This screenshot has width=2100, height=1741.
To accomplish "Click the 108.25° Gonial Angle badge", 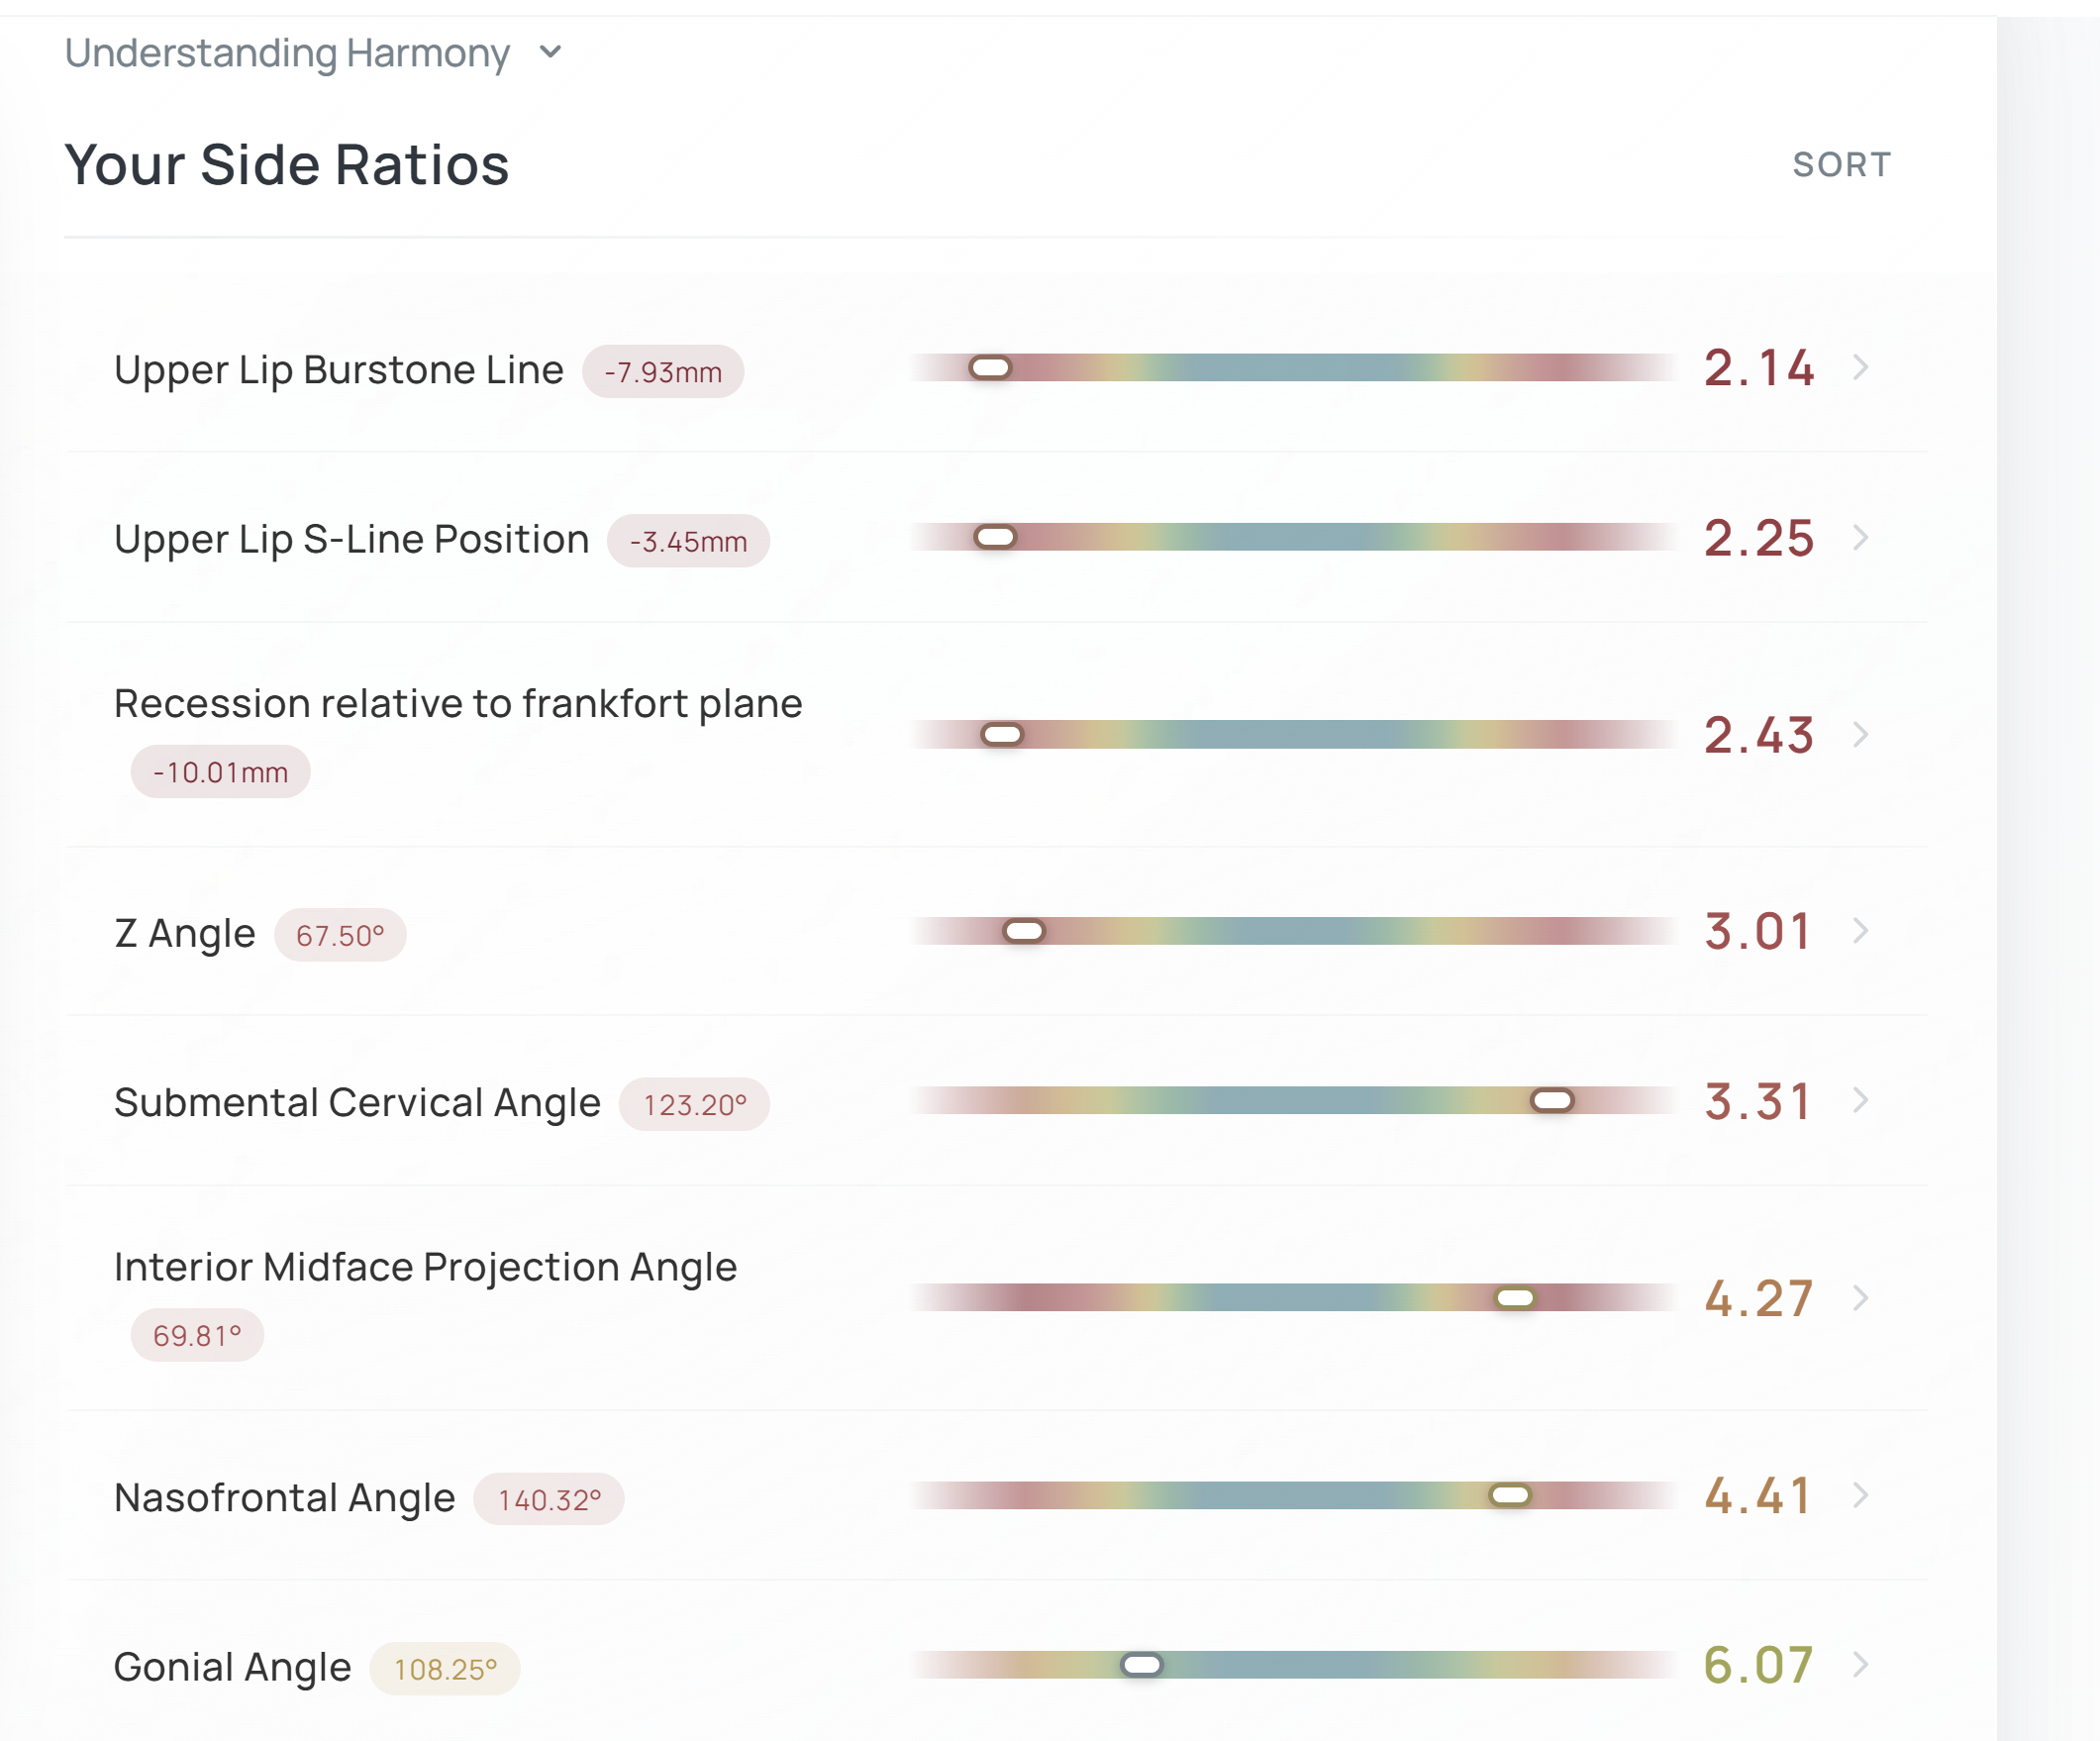I will click(x=445, y=1670).
